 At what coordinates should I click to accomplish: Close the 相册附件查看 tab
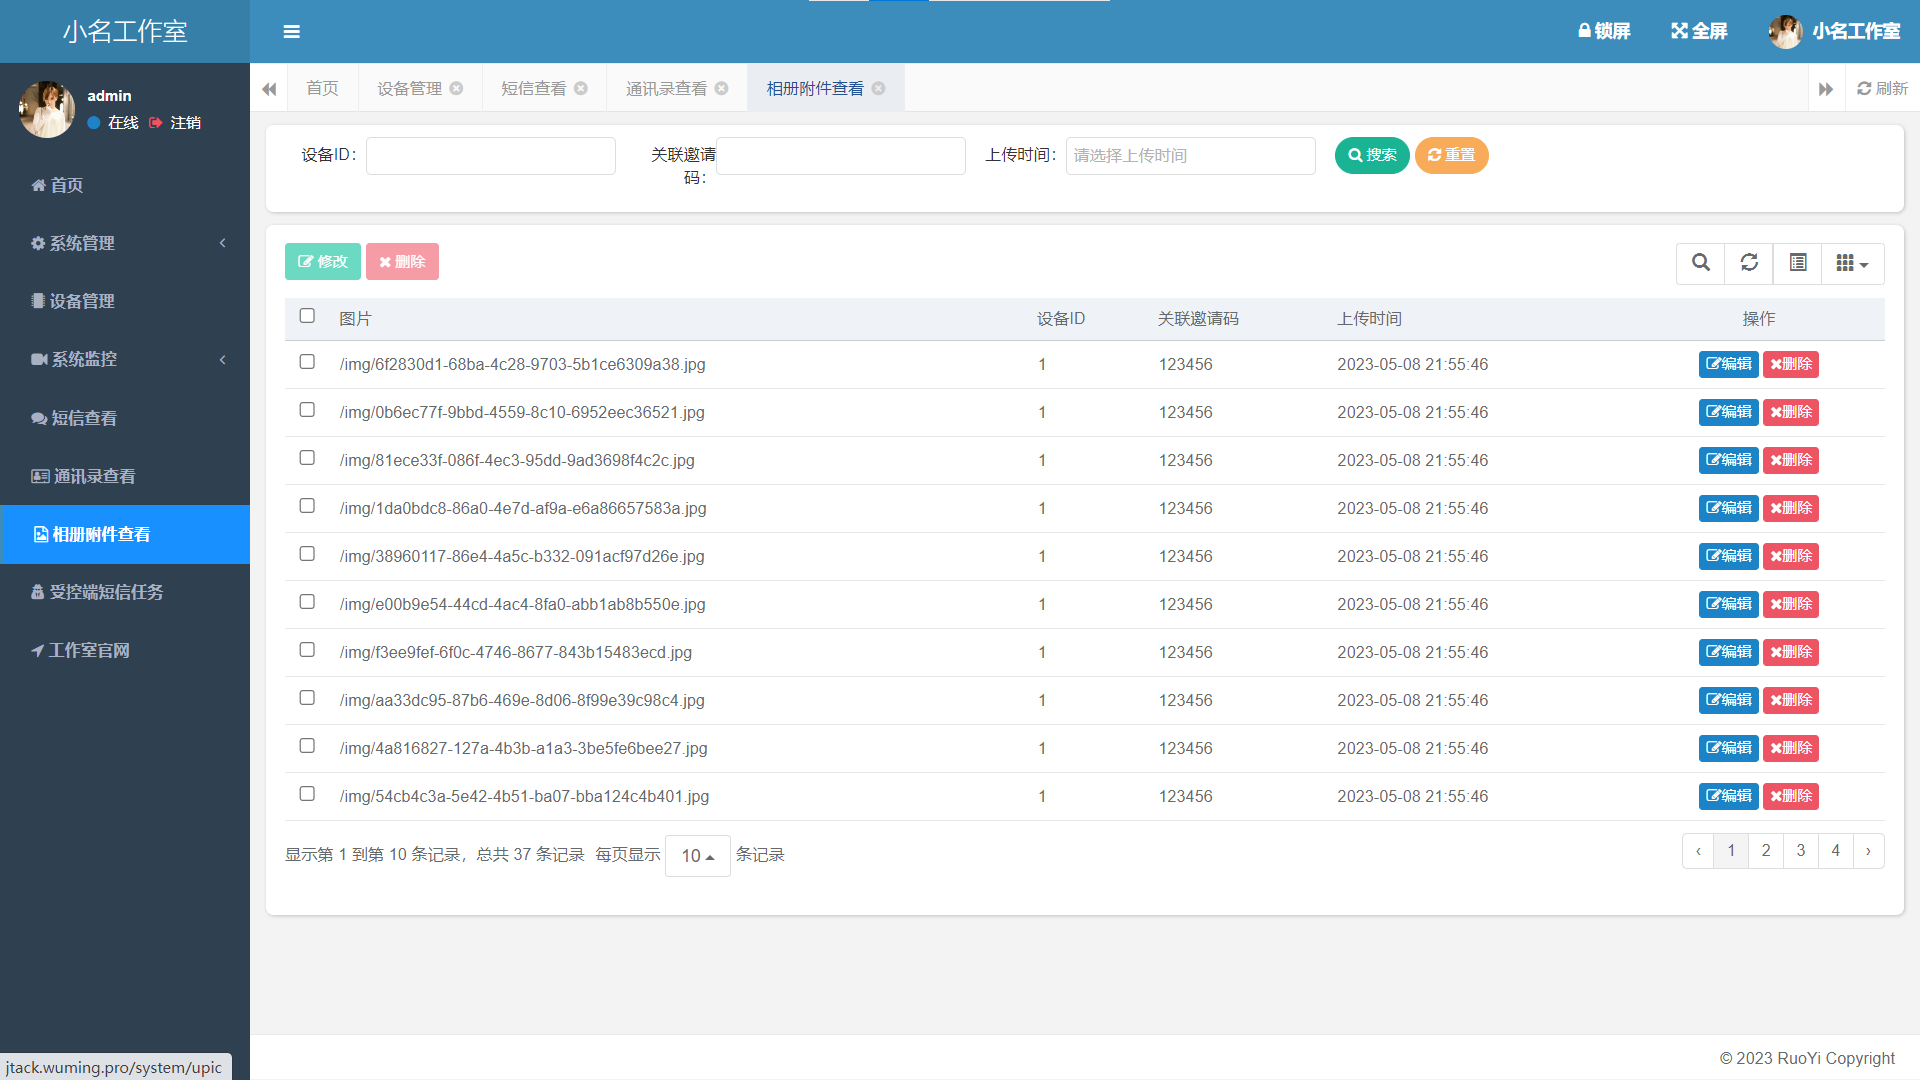tap(879, 88)
